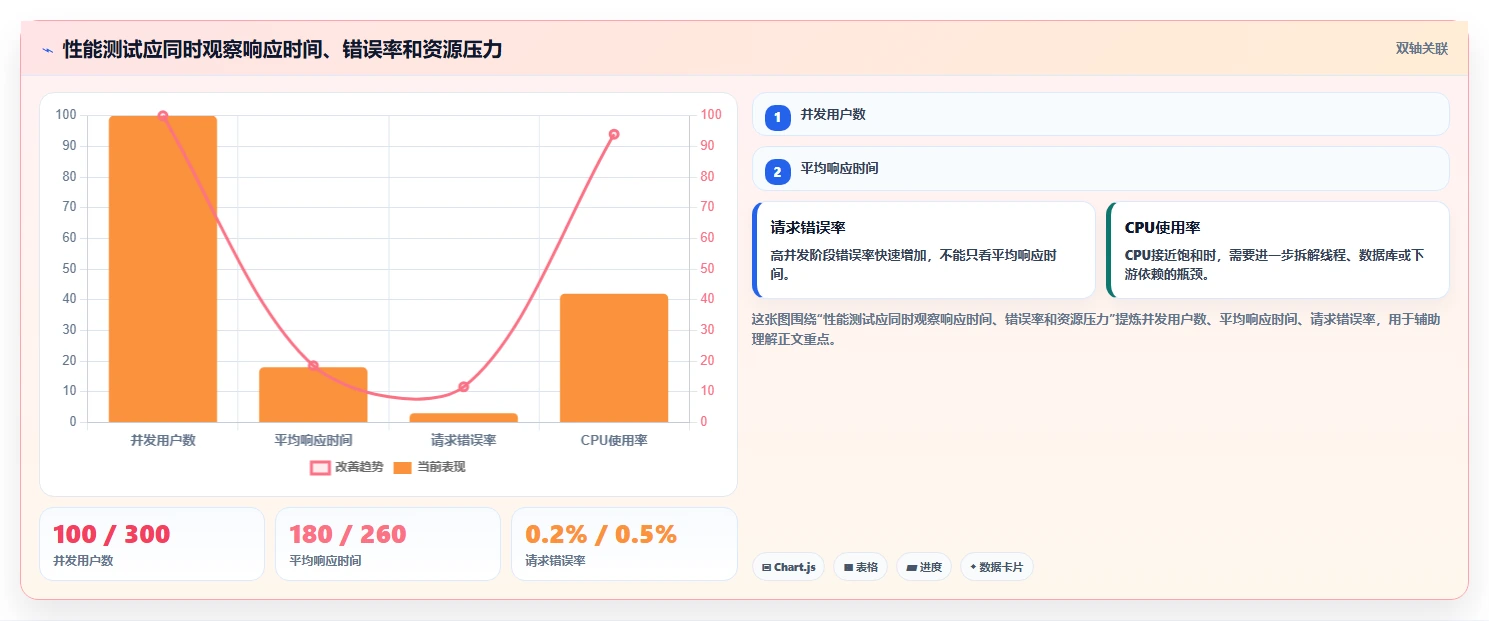Viewport: 1489px width, 621px height.
Task: Click the 180 / 260 平均响应时间 stat card
Action: (388, 544)
